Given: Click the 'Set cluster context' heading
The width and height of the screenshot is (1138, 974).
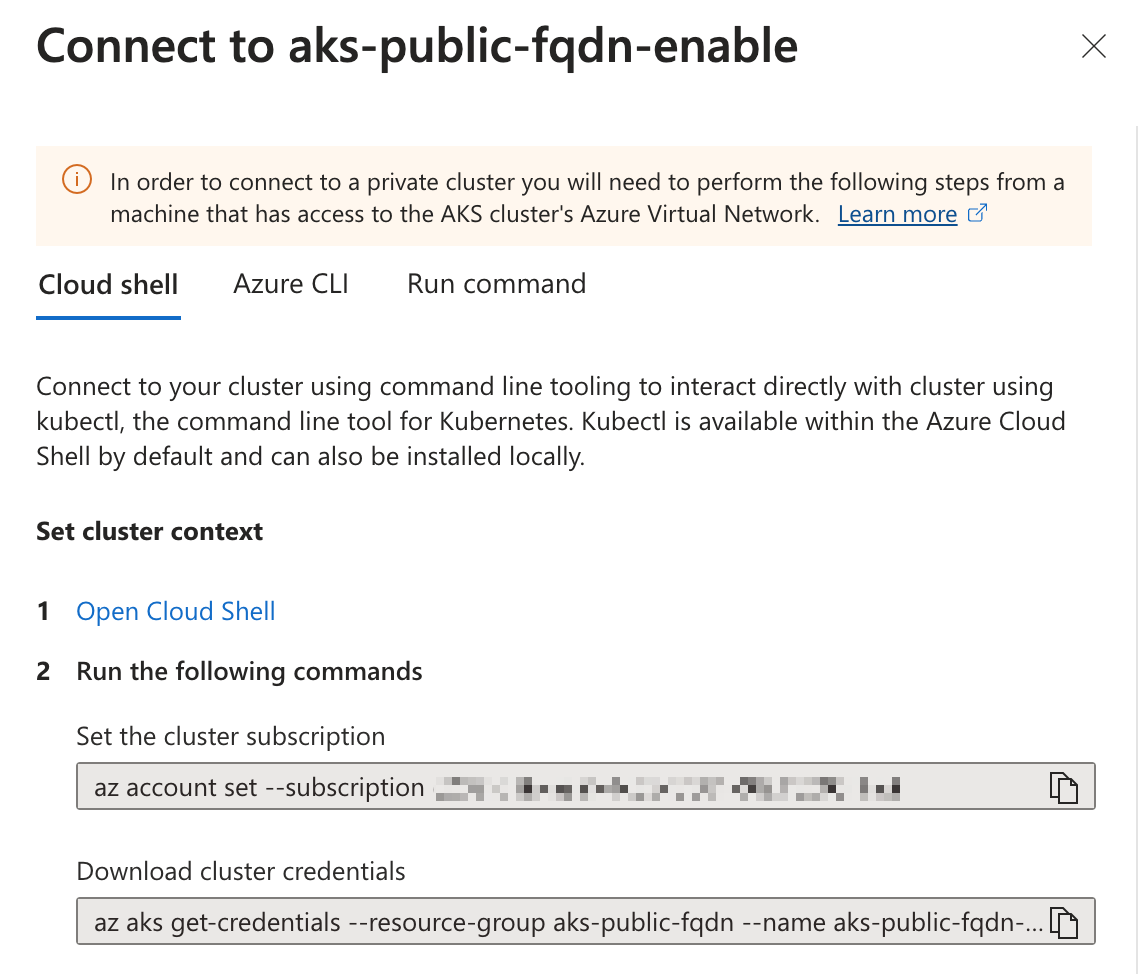Looking at the screenshot, I should tap(149, 531).
